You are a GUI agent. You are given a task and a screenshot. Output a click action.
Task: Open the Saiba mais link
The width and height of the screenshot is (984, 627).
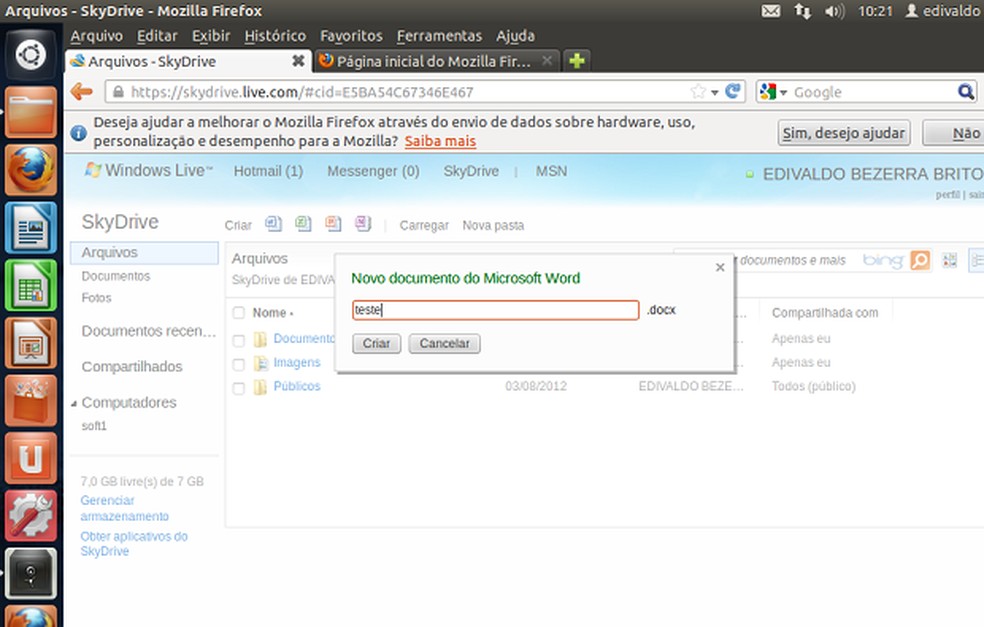[x=440, y=140]
